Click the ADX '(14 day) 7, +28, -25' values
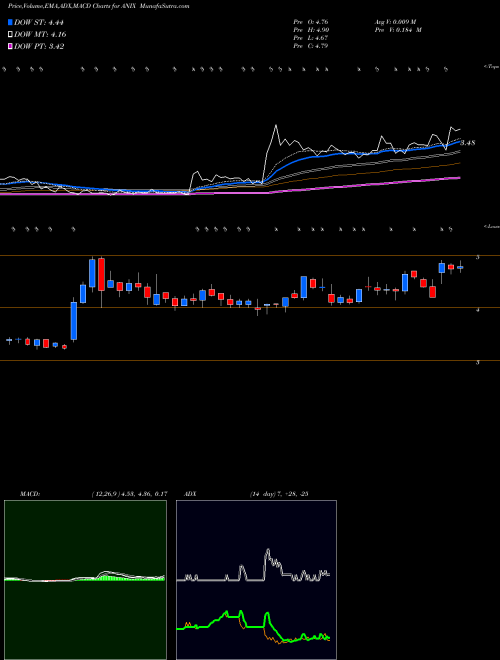The height and width of the screenshot is (660, 500). tap(278, 494)
